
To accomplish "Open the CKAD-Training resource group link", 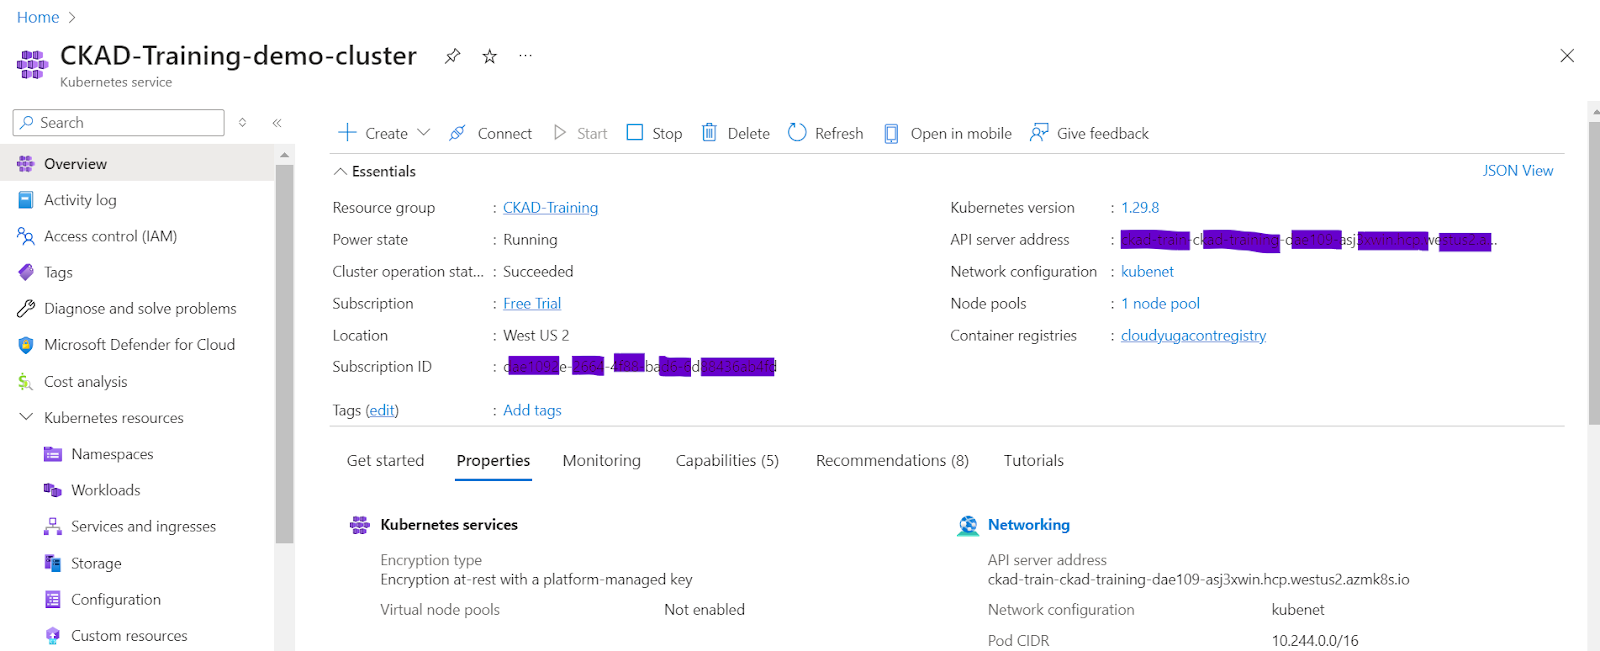I will (550, 207).
